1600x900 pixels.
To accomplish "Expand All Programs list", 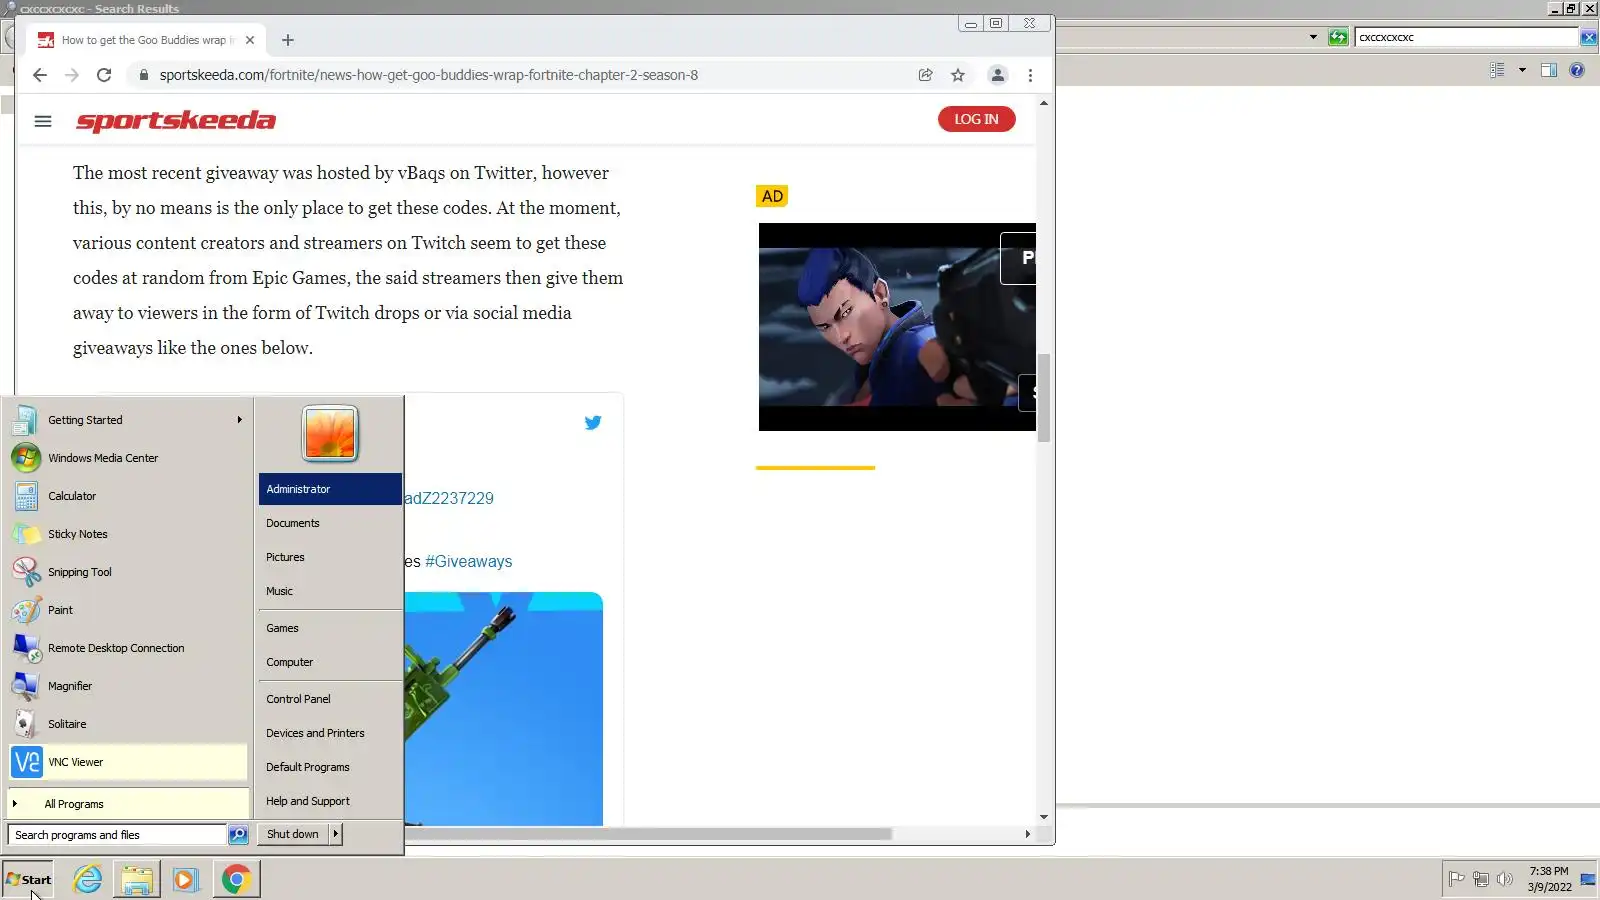I will point(128,804).
